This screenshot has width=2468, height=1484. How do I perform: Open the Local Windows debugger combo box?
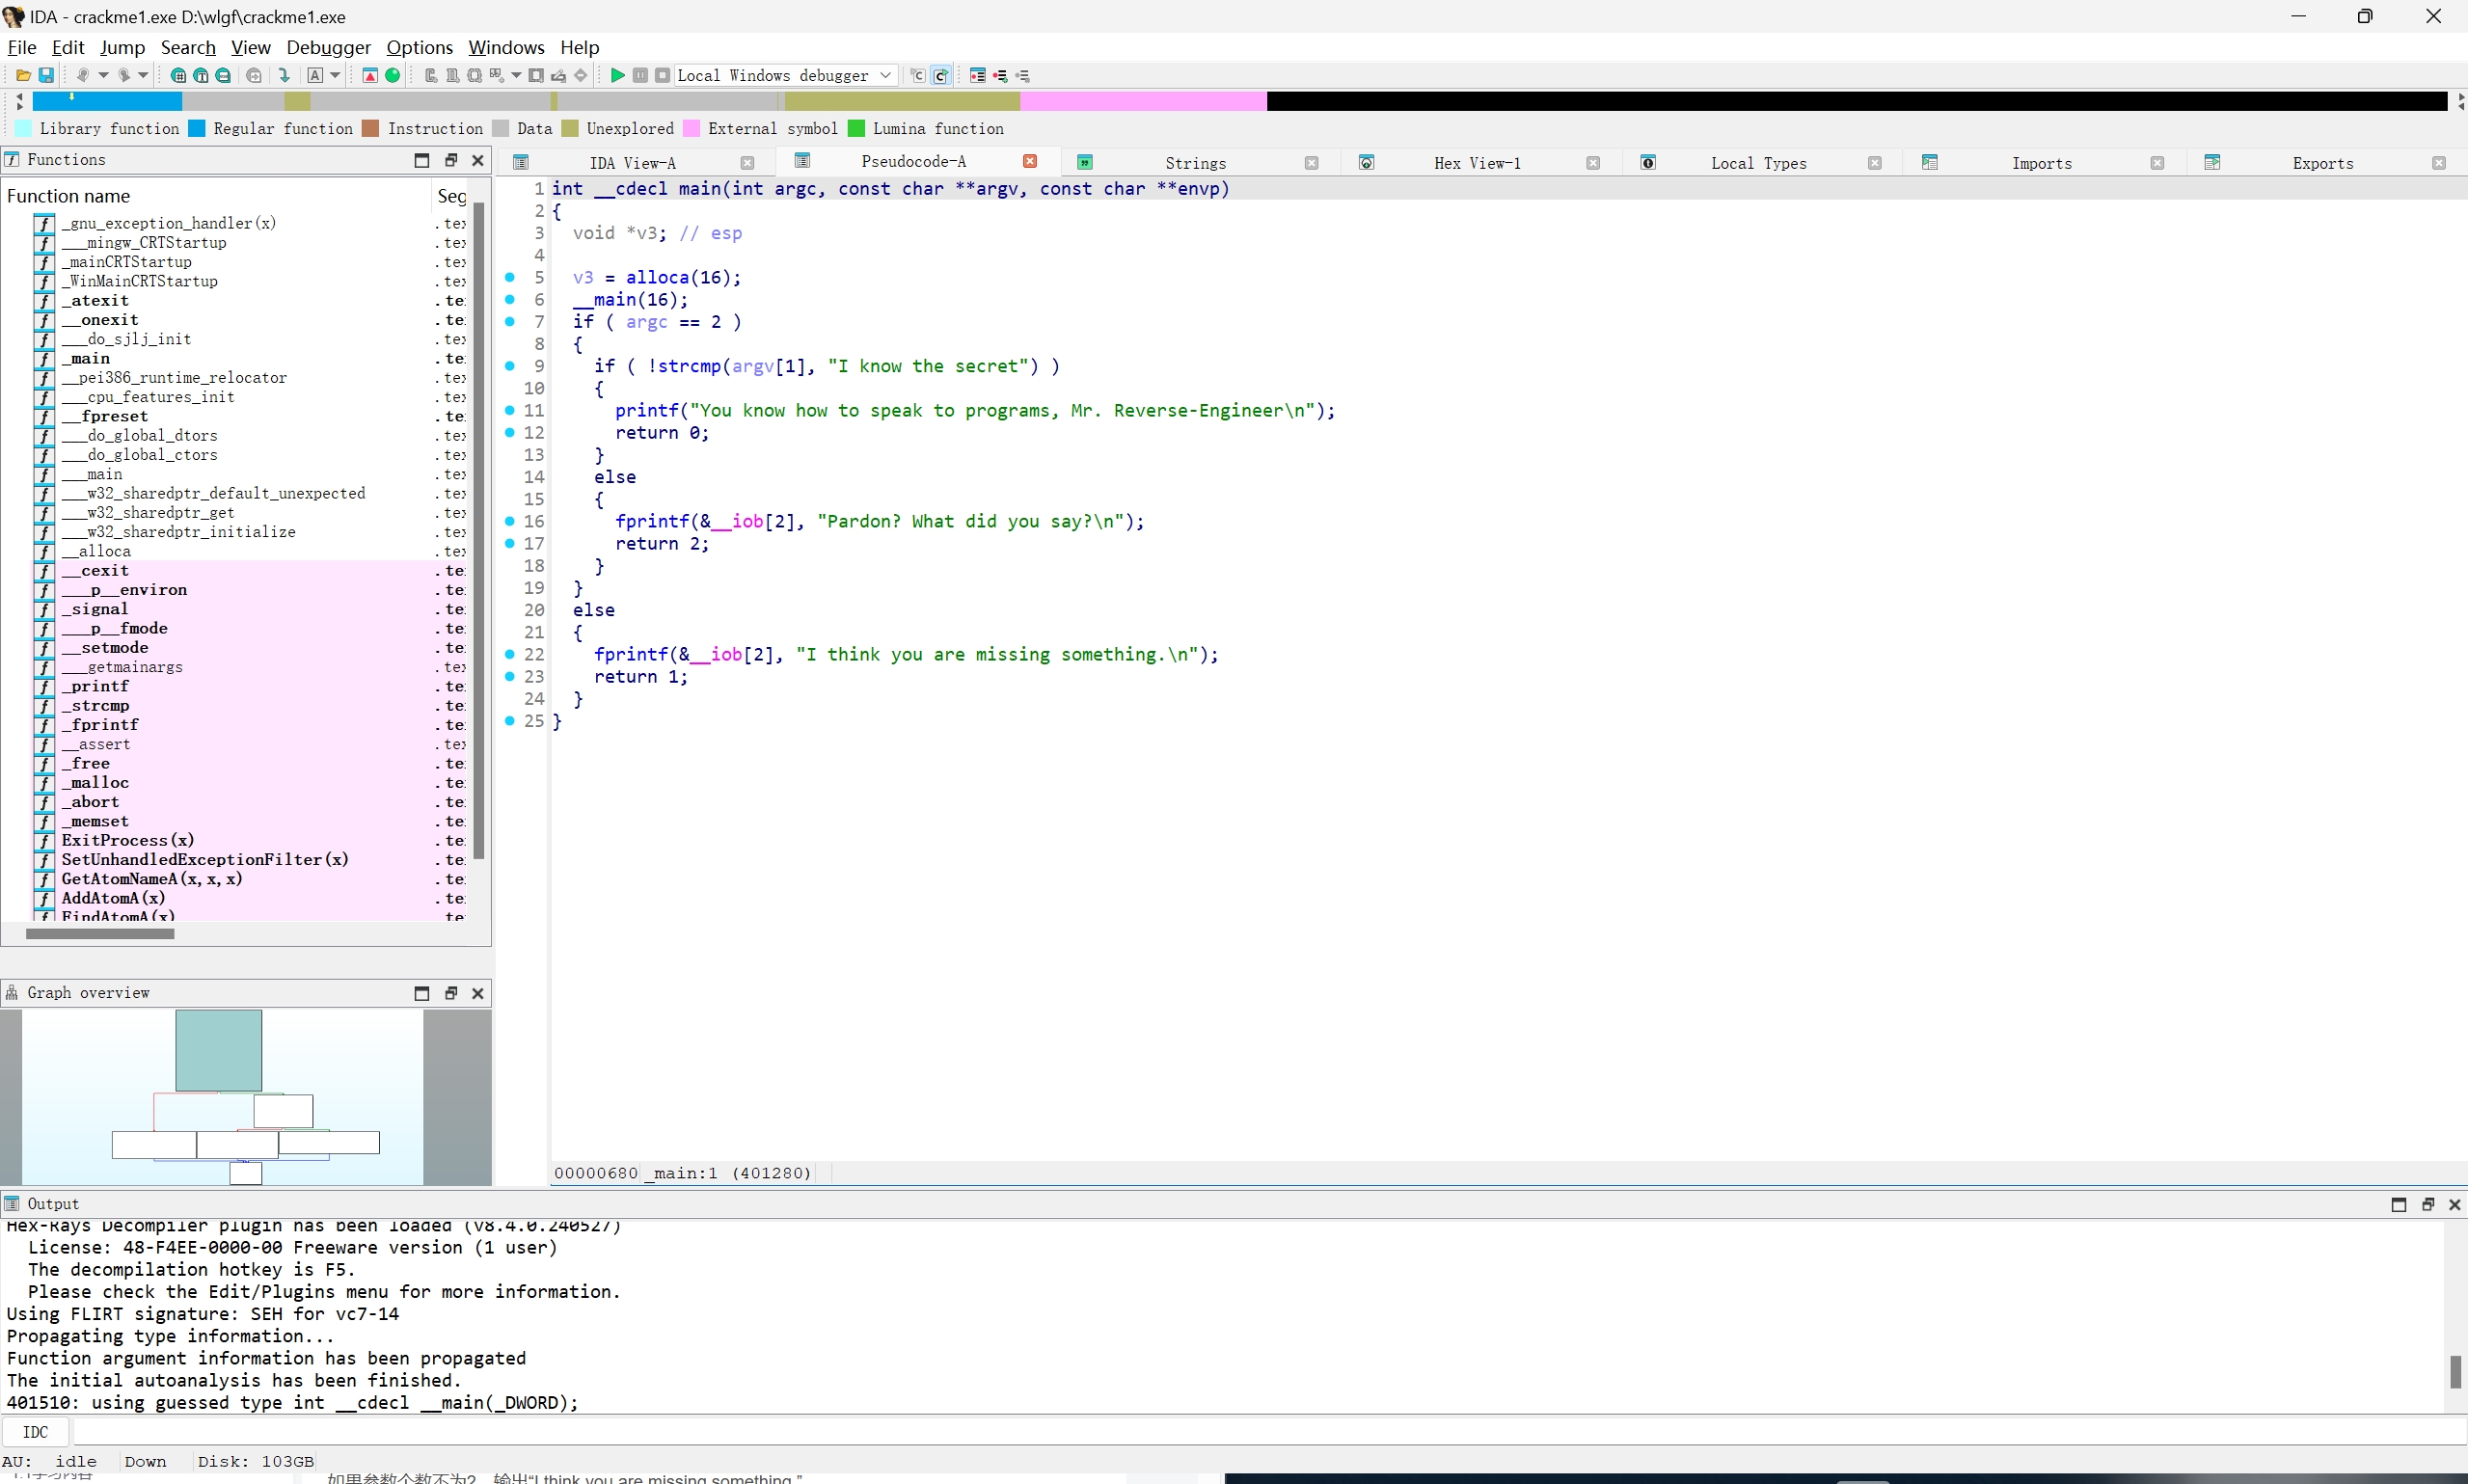[x=785, y=75]
